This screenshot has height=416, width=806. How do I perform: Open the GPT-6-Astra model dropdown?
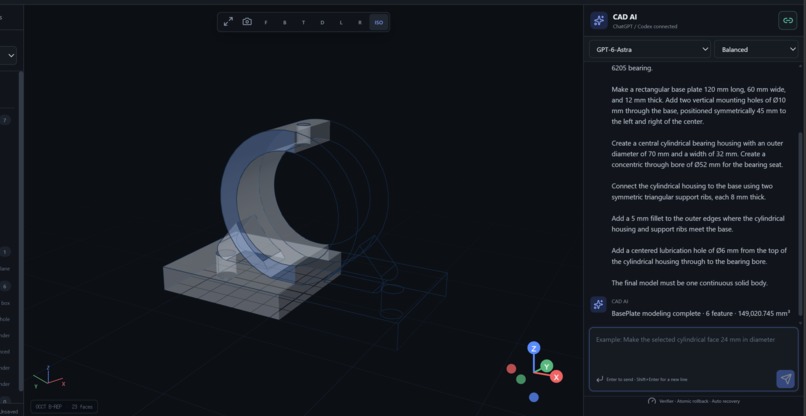pyautogui.click(x=650, y=49)
